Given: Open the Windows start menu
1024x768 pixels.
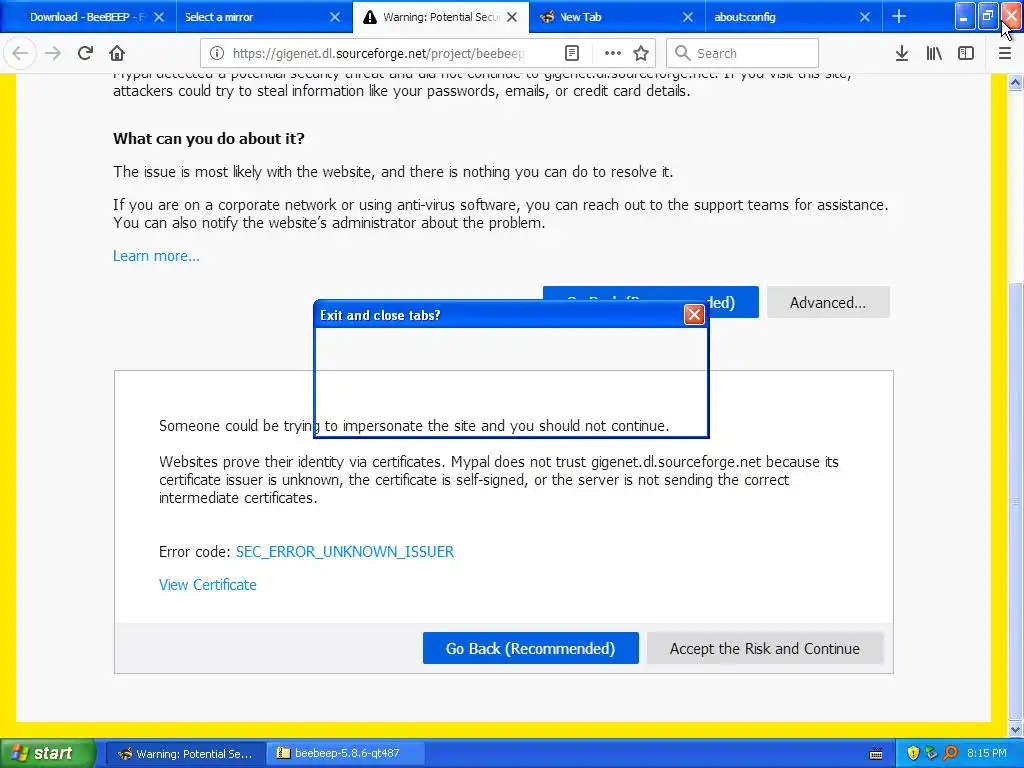Looking at the screenshot, I should (x=47, y=753).
